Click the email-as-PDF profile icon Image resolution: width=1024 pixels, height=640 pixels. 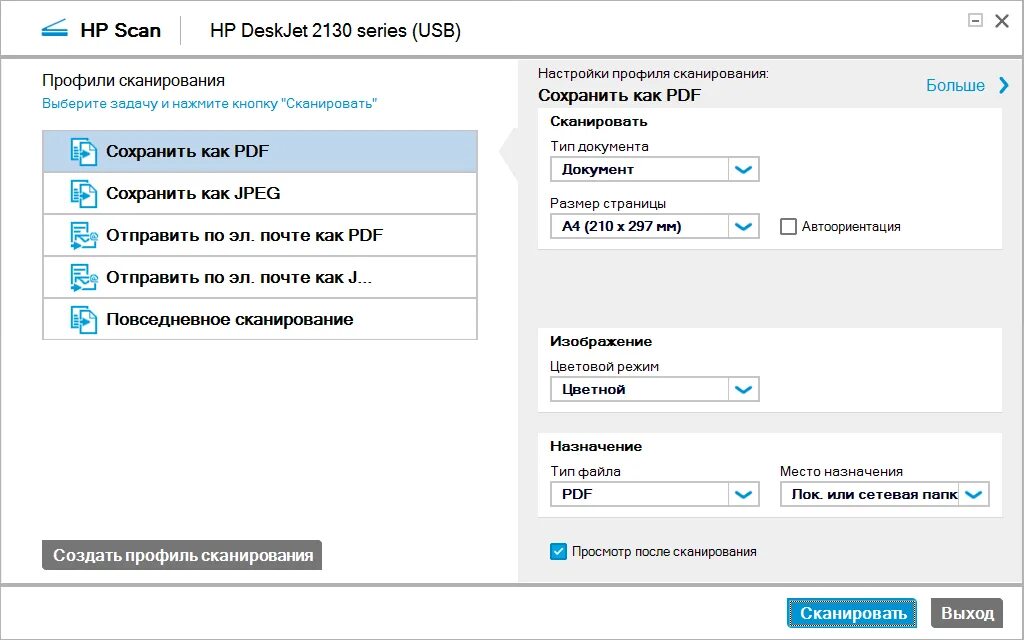coord(84,236)
